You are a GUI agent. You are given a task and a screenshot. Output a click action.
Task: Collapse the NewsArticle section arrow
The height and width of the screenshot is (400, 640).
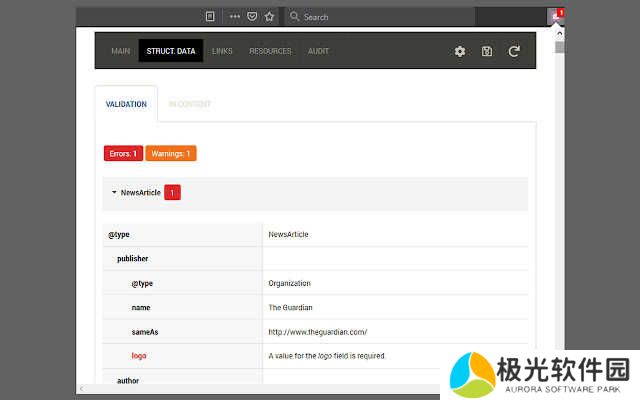[x=114, y=192]
